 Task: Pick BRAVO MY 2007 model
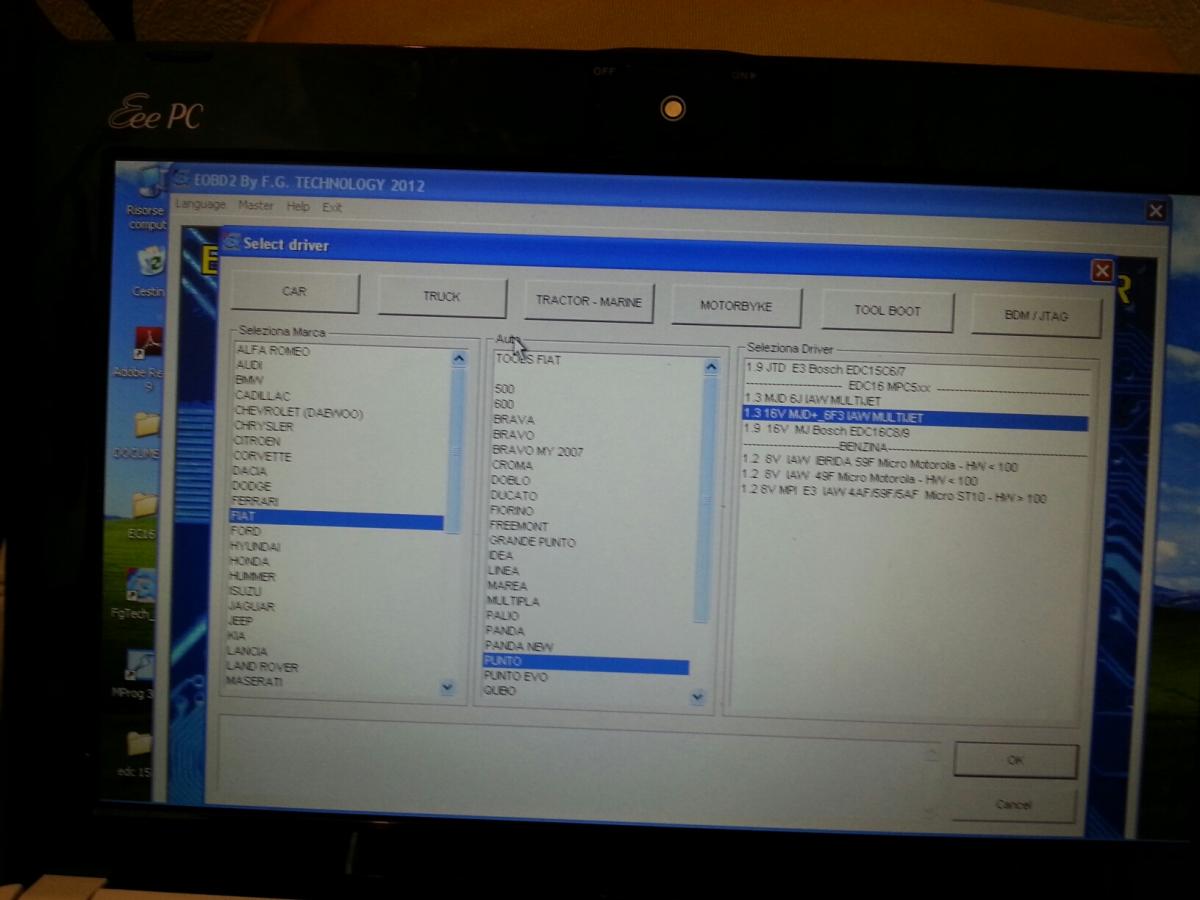537,451
